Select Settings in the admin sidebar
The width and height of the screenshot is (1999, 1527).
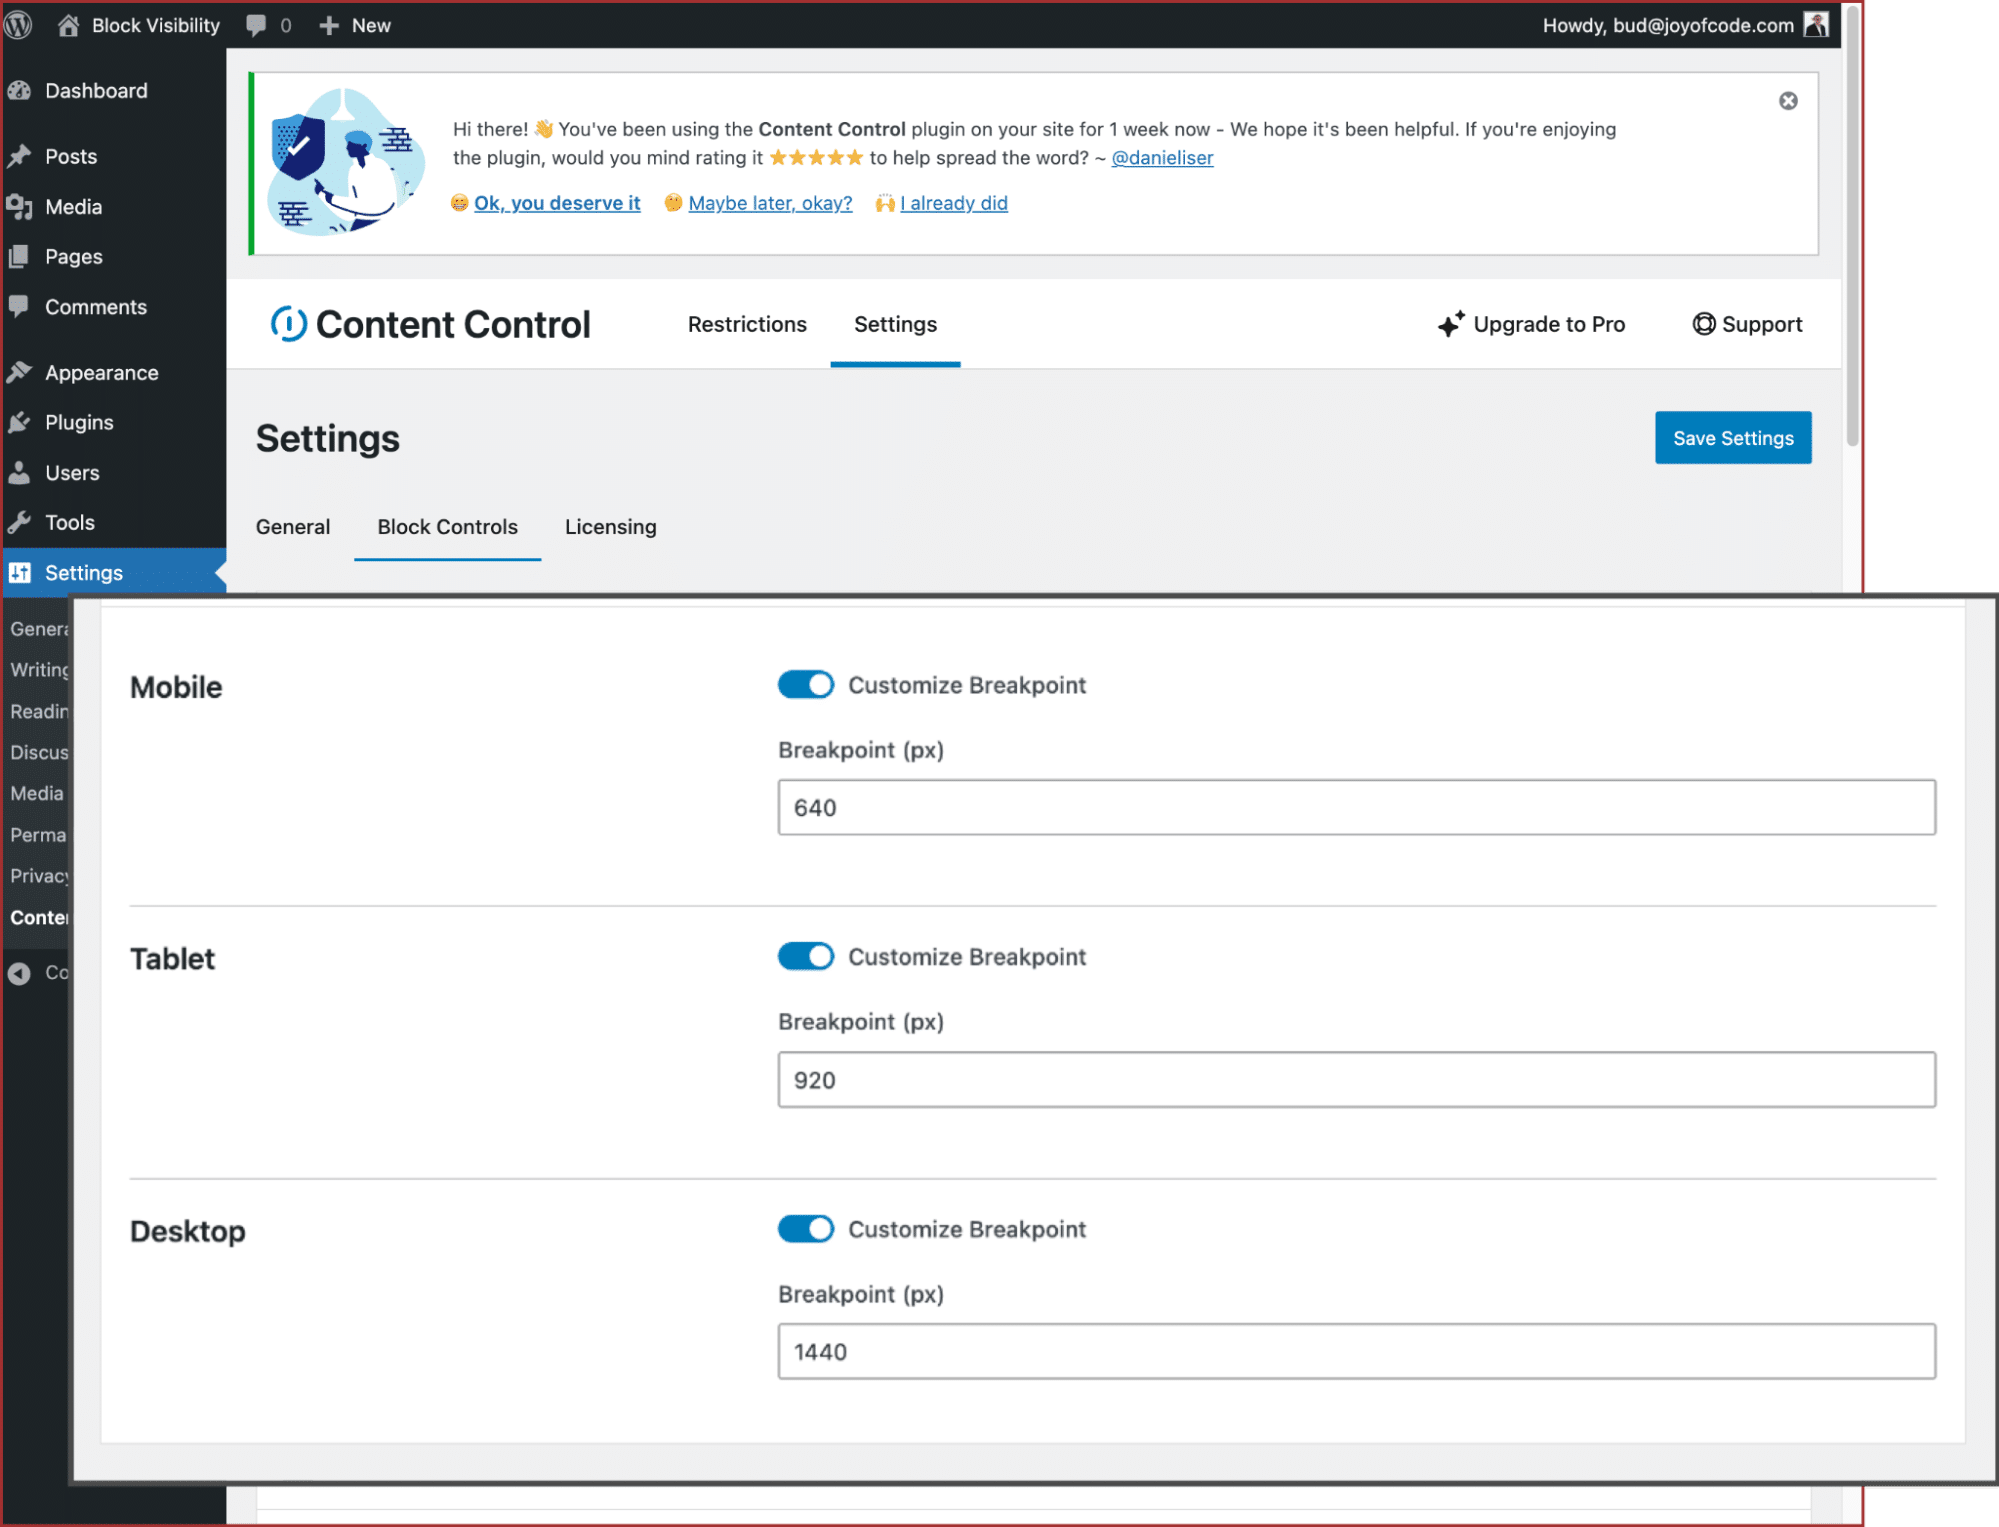113,573
